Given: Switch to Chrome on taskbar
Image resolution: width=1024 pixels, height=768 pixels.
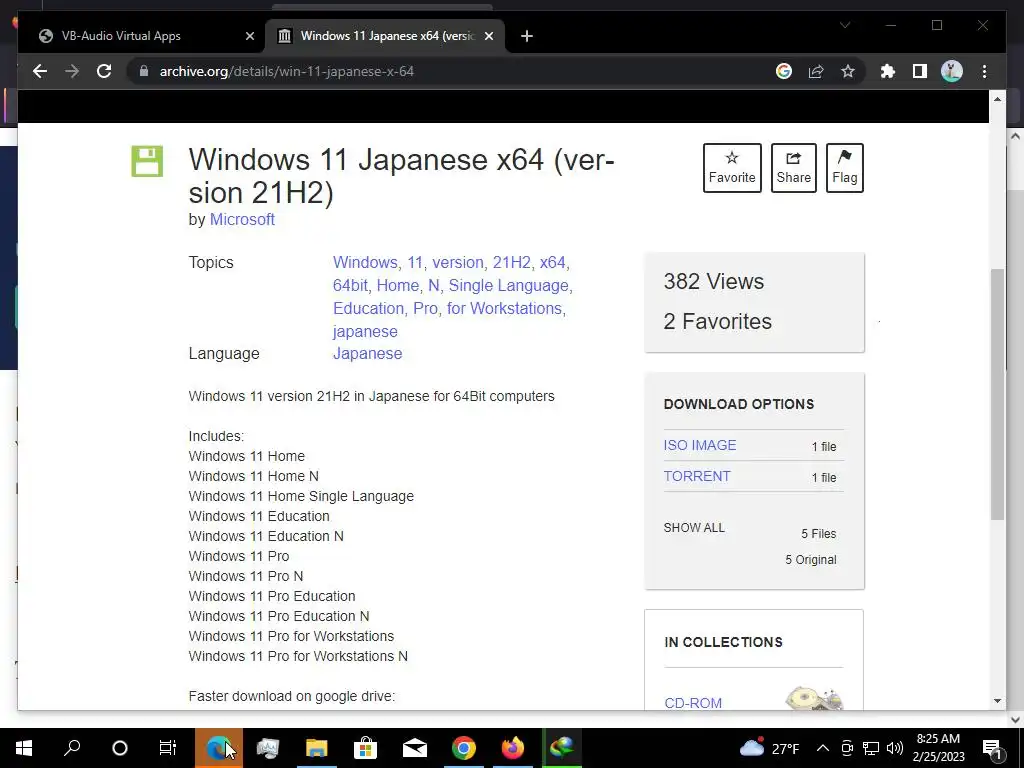Looking at the screenshot, I should click(x=464, y=748).
